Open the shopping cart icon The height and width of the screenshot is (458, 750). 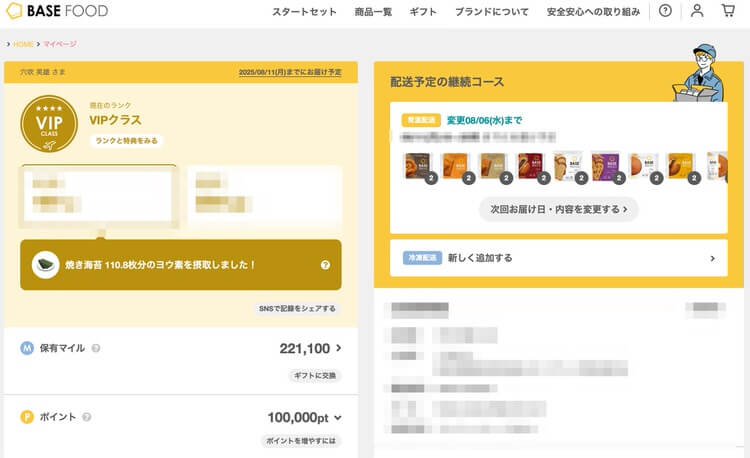[728, 11]
